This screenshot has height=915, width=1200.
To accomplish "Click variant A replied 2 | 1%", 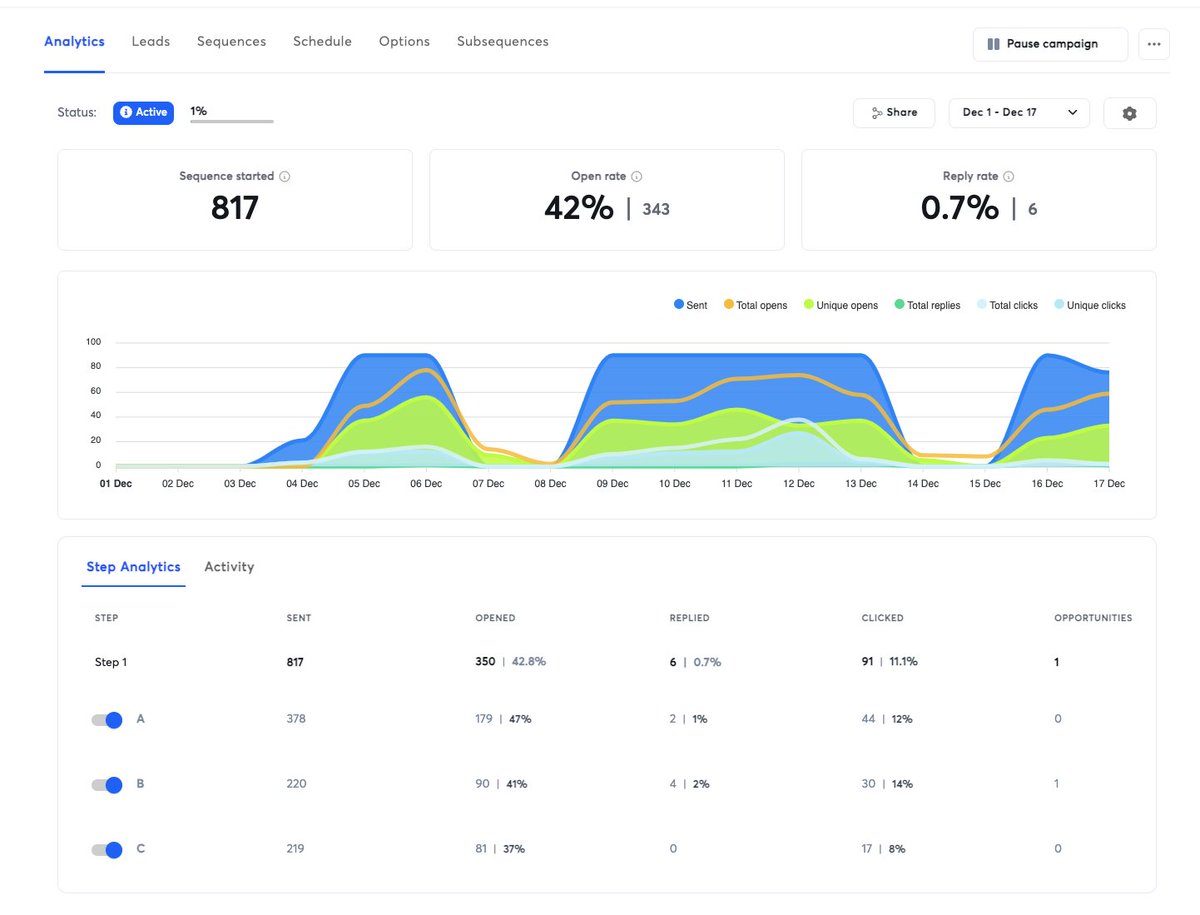I will pyautogui.click(x=688, y=719).
